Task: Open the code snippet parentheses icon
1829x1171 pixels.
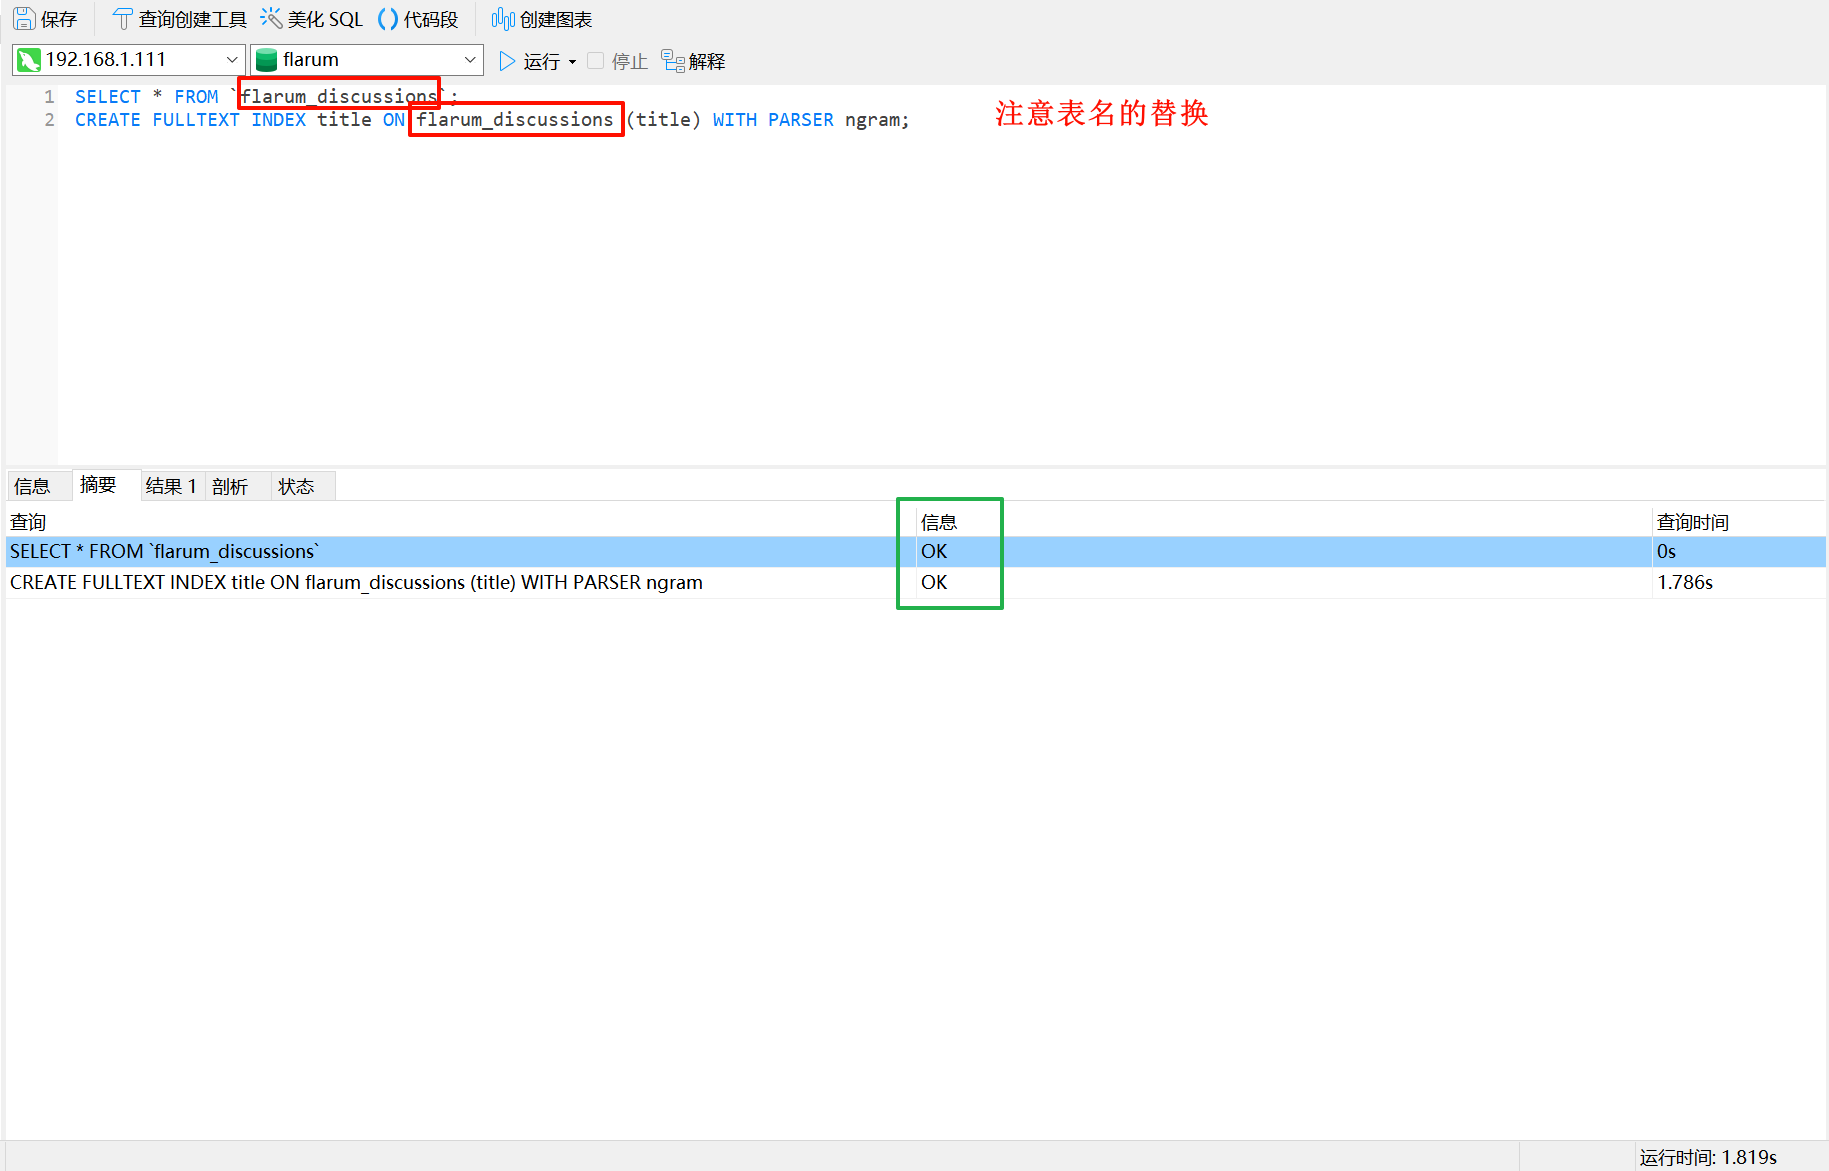Action: (387, 19)
